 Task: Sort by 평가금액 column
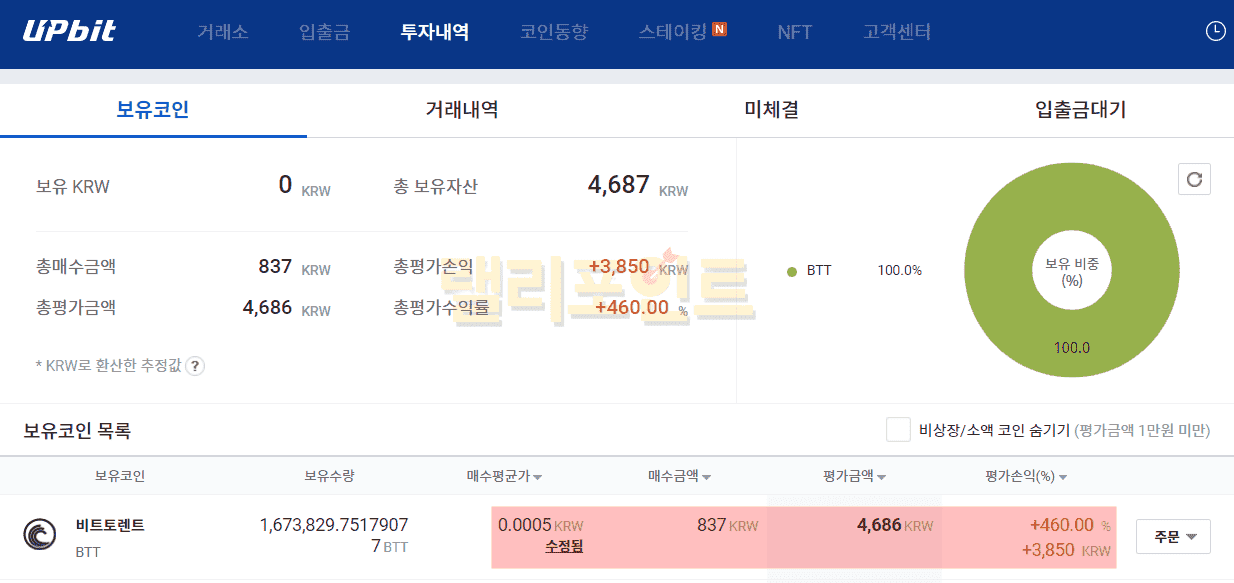[853, 476]
